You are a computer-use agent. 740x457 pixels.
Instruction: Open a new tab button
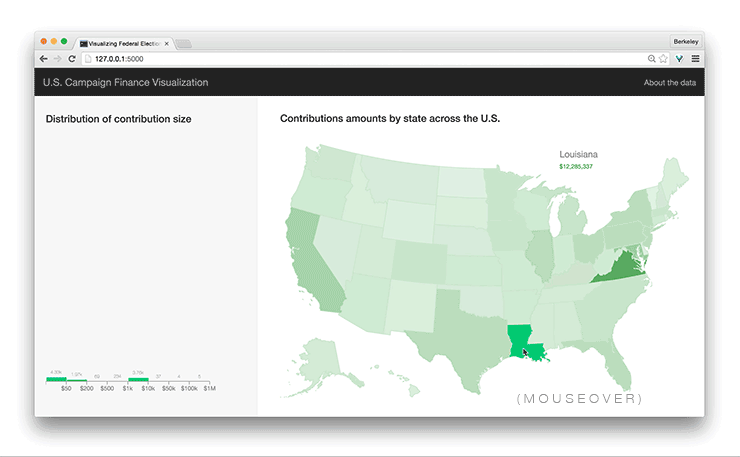[x=185, y=44]
